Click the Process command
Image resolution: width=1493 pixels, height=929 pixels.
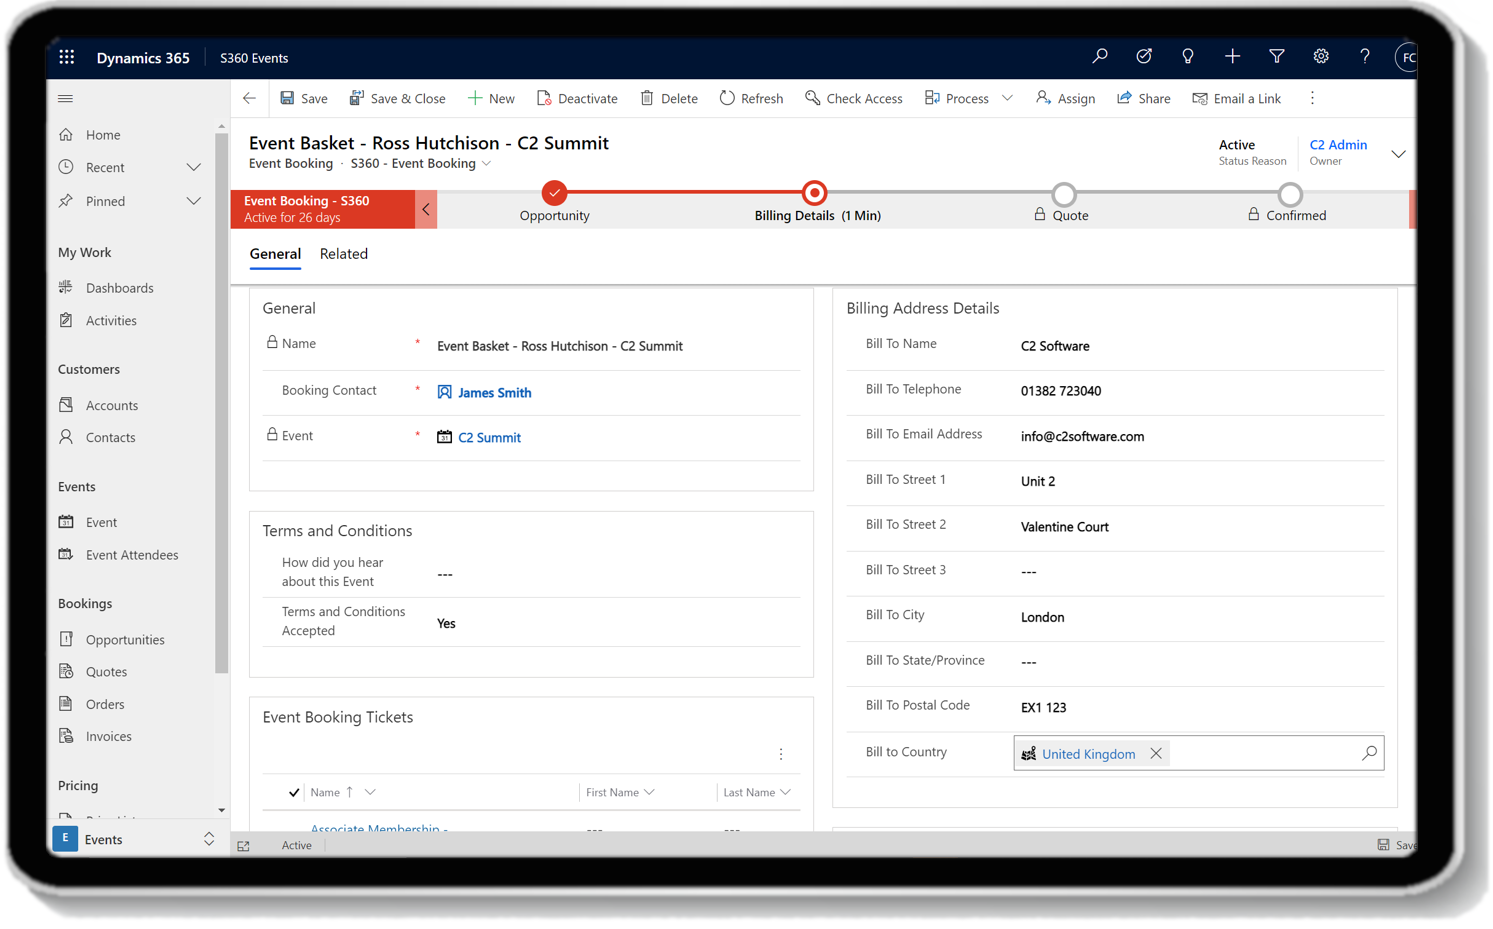pyautogui.click(x=957, y=98)
